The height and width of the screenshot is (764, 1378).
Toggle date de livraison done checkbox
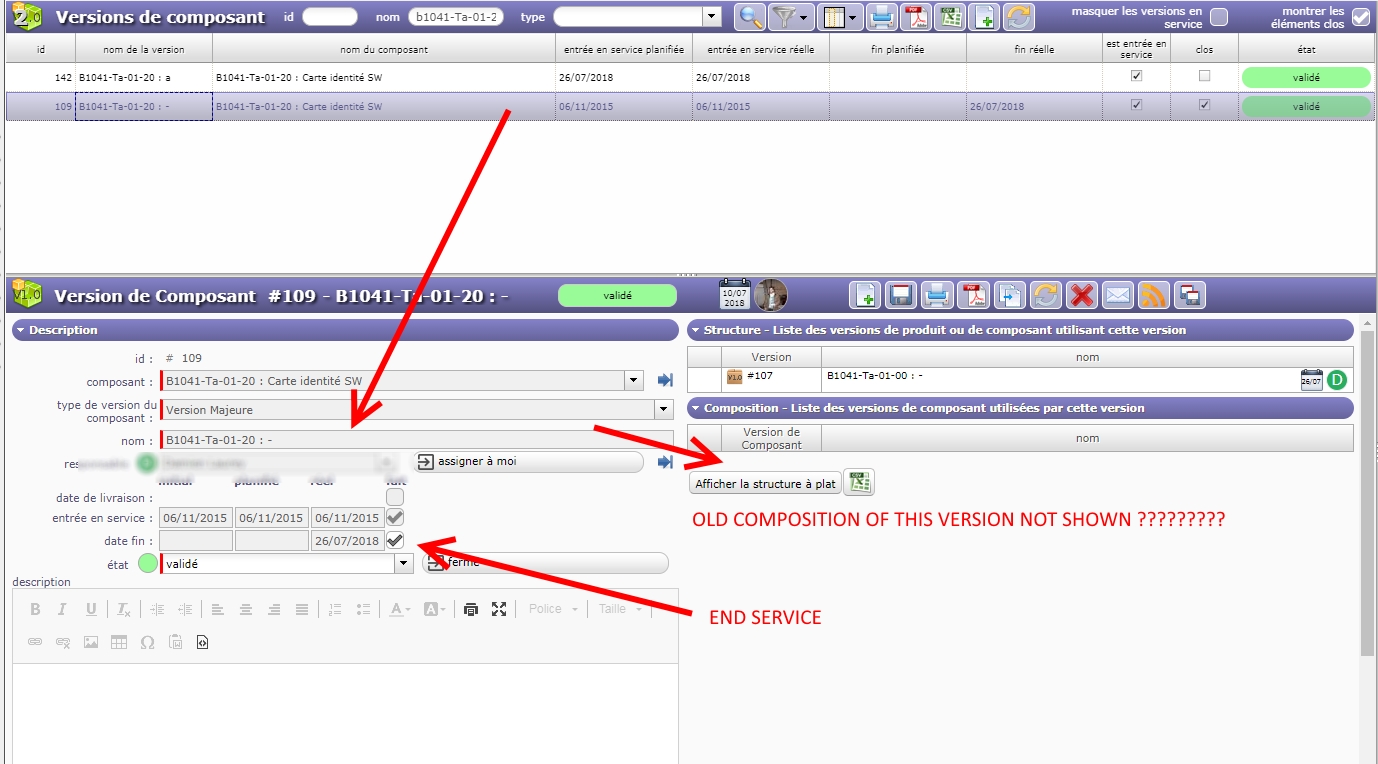[395, 497]
